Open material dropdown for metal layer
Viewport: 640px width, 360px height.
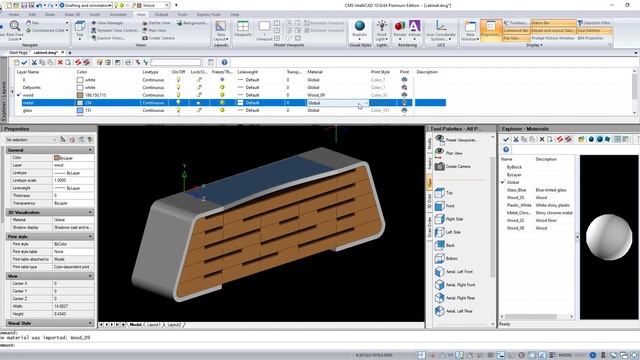tap(366, 103)
